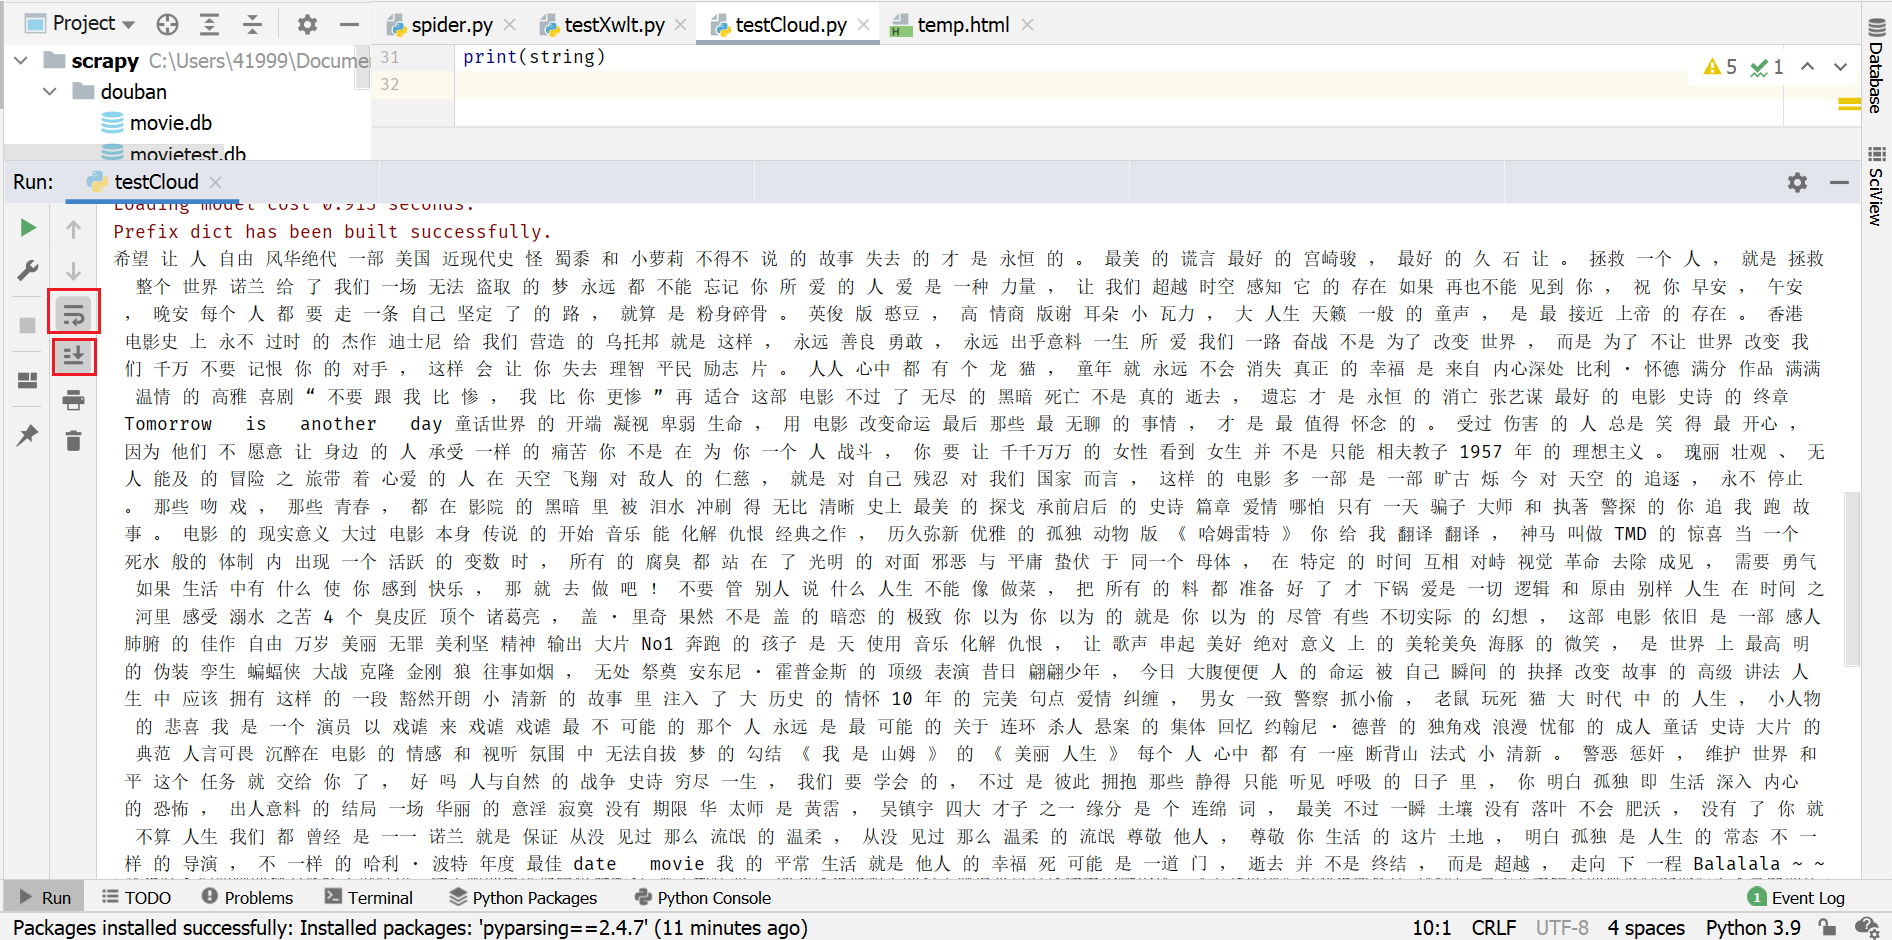Toggle soft-wrap in the run console

tap(73, 315)
